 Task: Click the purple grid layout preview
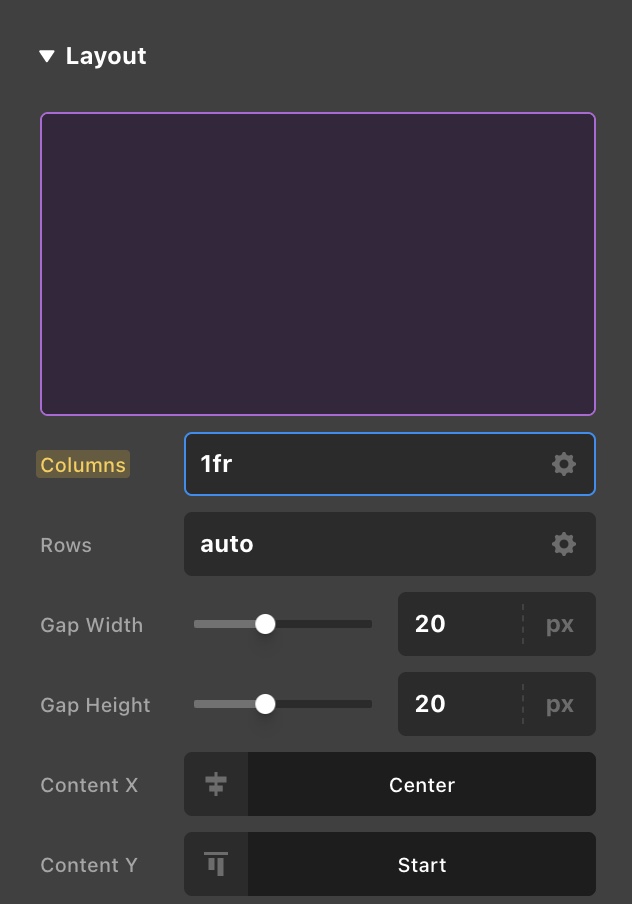coord(318,264)
